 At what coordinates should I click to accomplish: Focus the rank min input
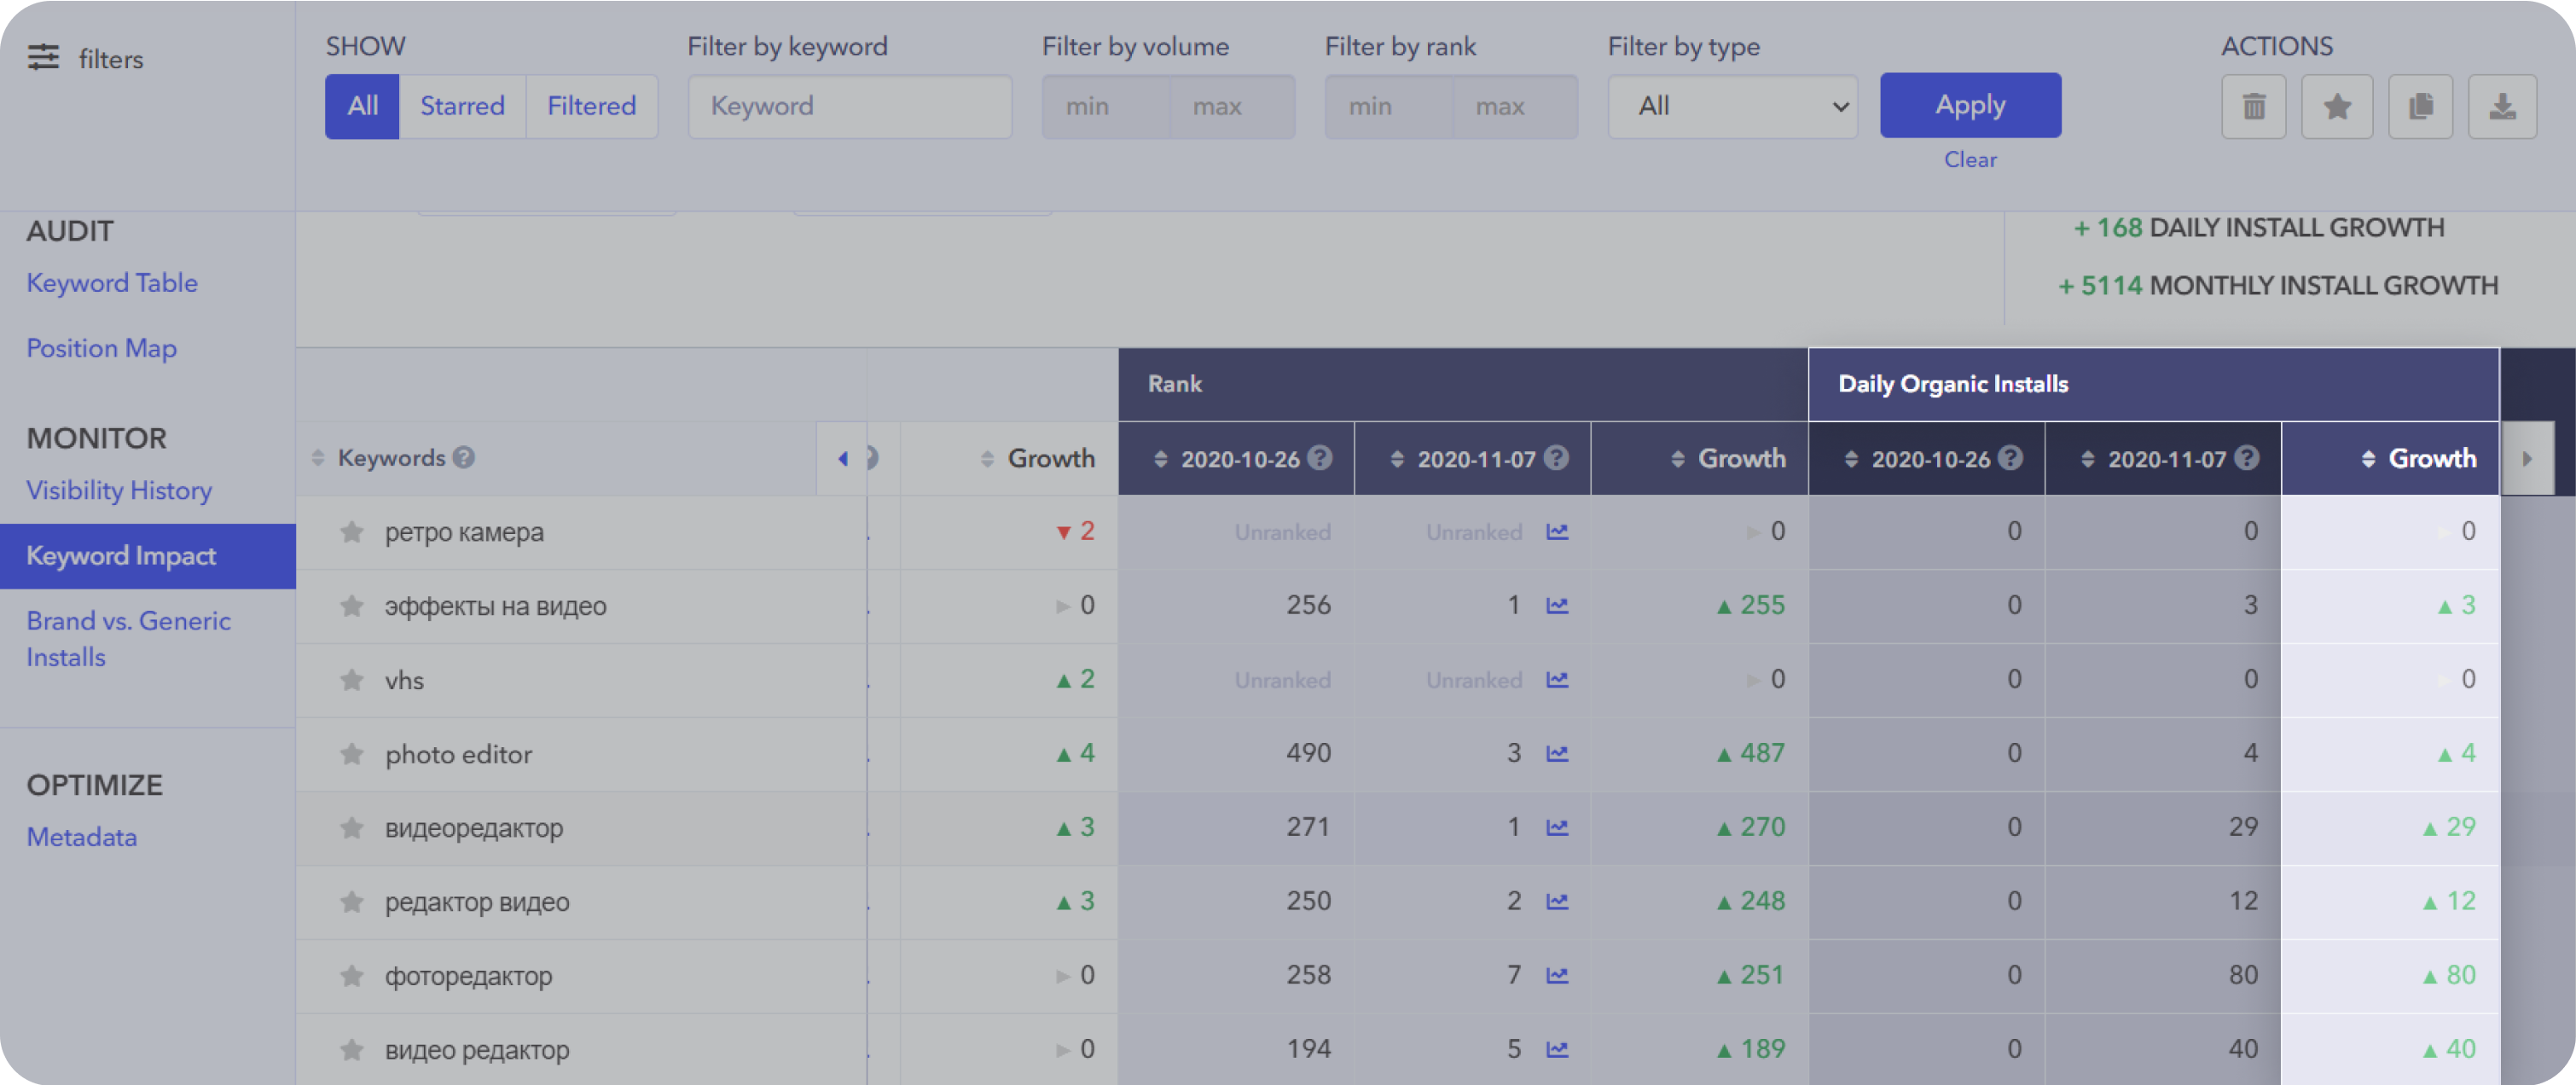pyautogui.click(x=1389, y=106)
